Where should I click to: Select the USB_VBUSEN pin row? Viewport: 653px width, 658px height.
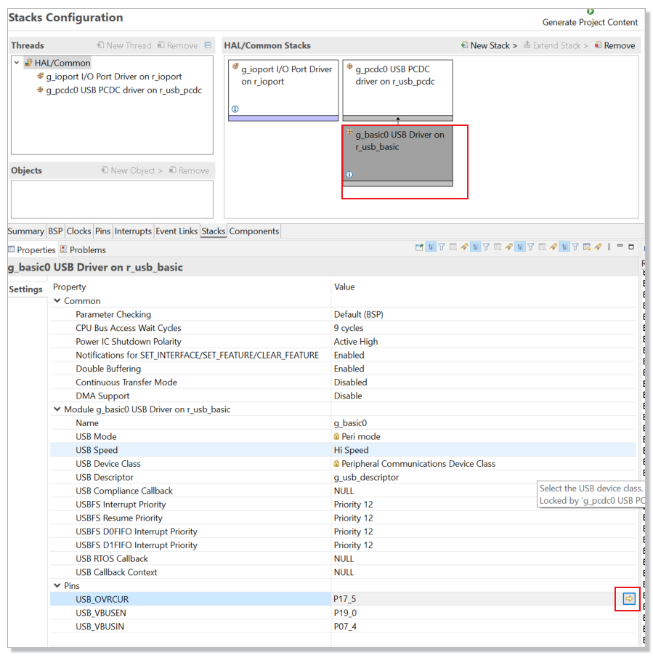click(x=343, y=613)
